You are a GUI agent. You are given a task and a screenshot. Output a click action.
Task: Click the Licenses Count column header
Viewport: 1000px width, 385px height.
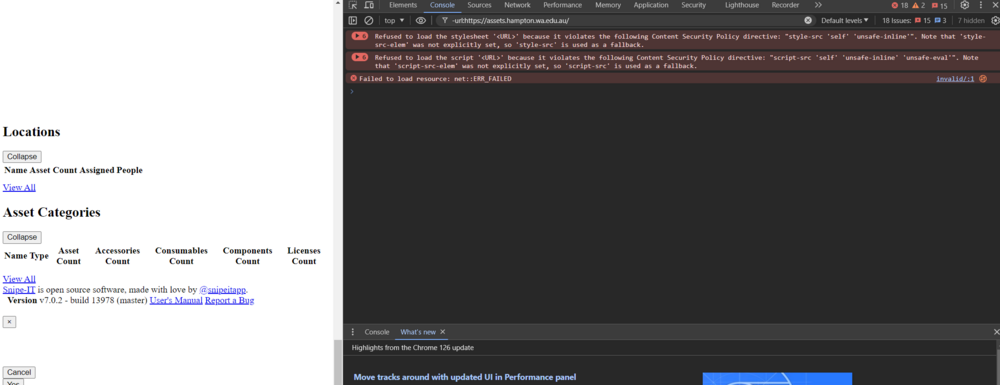tap(304, 256)
